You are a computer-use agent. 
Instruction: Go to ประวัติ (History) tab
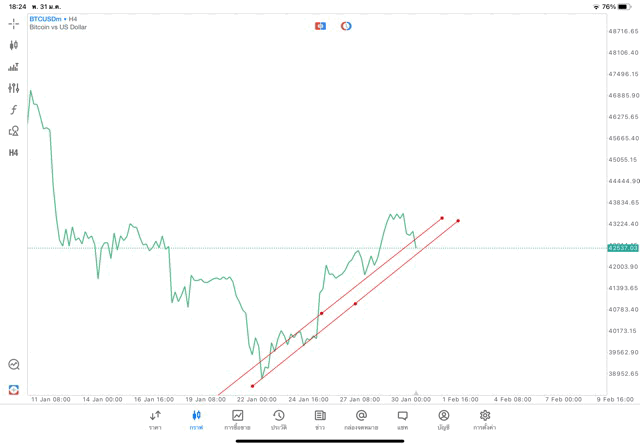pyautogui.click(x=279, y=420)
